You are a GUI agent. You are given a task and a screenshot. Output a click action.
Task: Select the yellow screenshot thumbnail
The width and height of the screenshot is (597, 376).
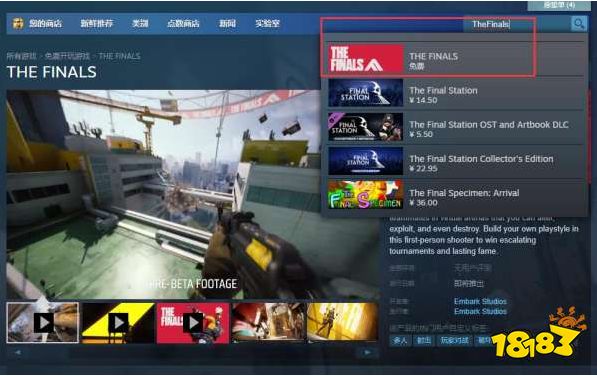(x=343, y=322)
